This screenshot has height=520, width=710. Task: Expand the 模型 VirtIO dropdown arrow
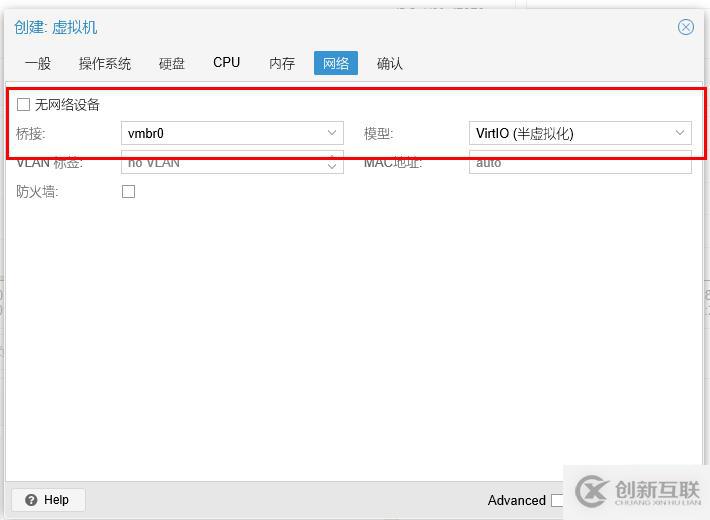click(x=680, y=133)
